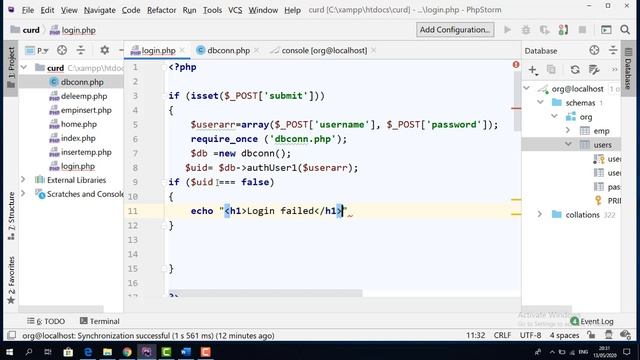Open the Edit menu
Viewport: 640px width, 360px height.
pyautogui.click(x=47, y=10)
